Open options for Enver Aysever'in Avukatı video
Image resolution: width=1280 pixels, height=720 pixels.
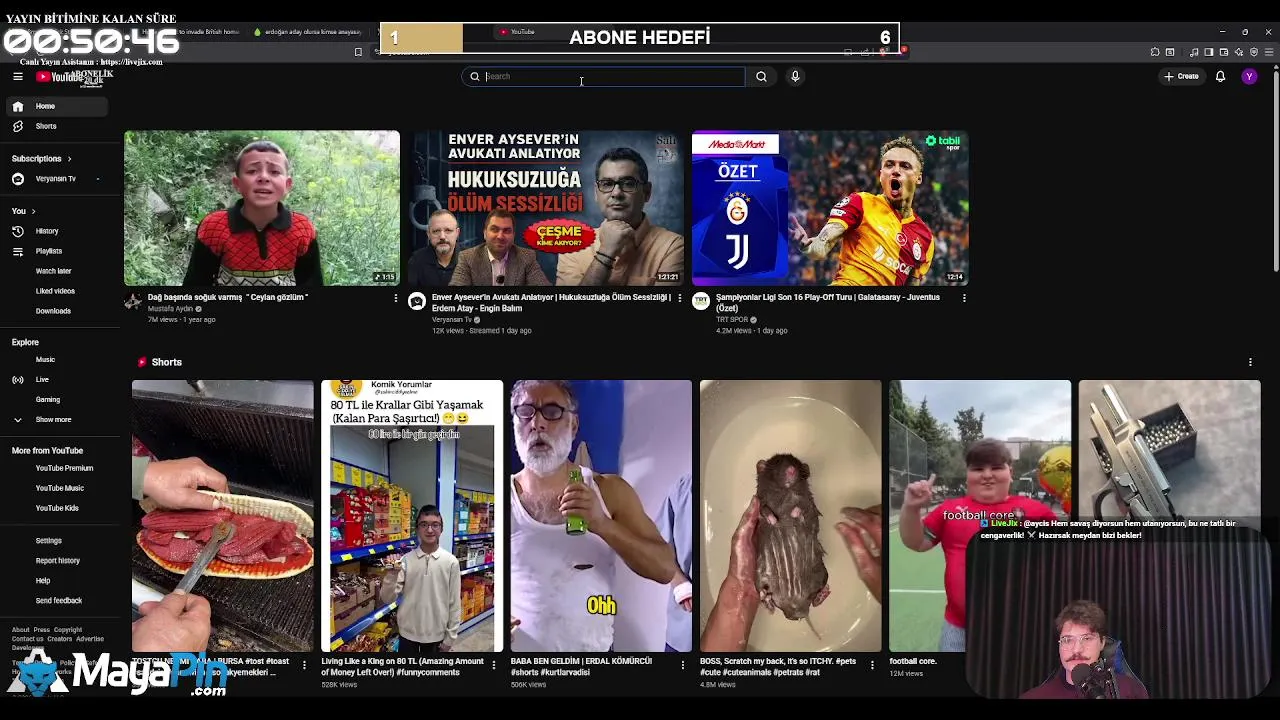[680, 298]
